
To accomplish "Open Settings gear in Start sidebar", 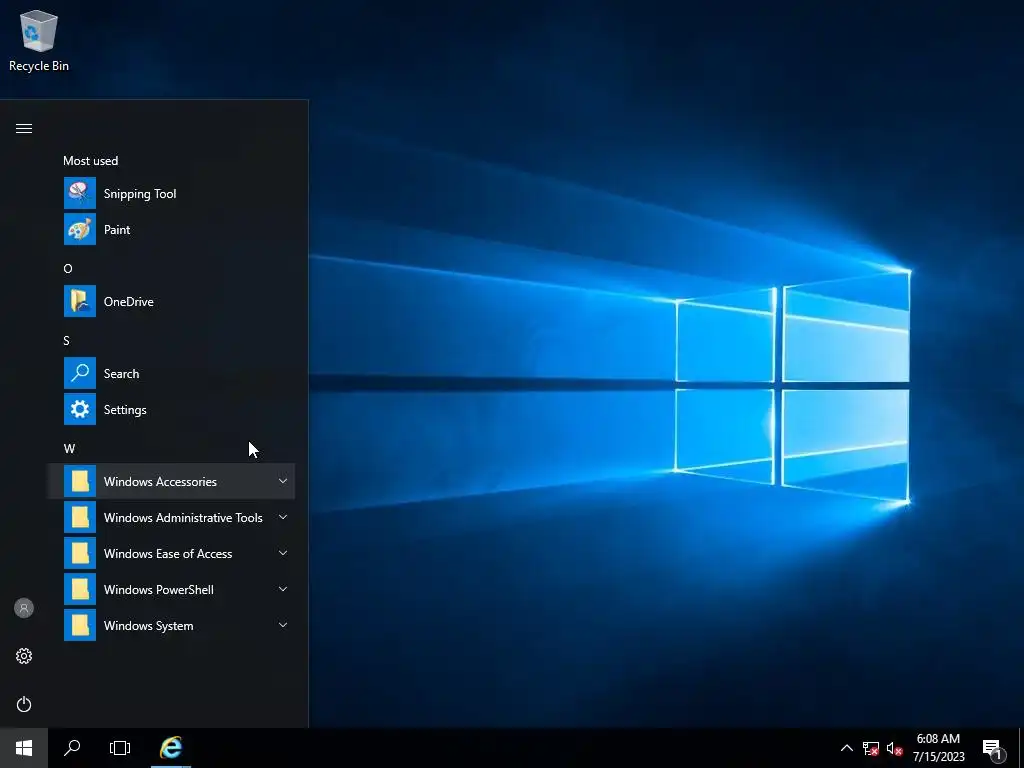I will click(x=24, y=656).
